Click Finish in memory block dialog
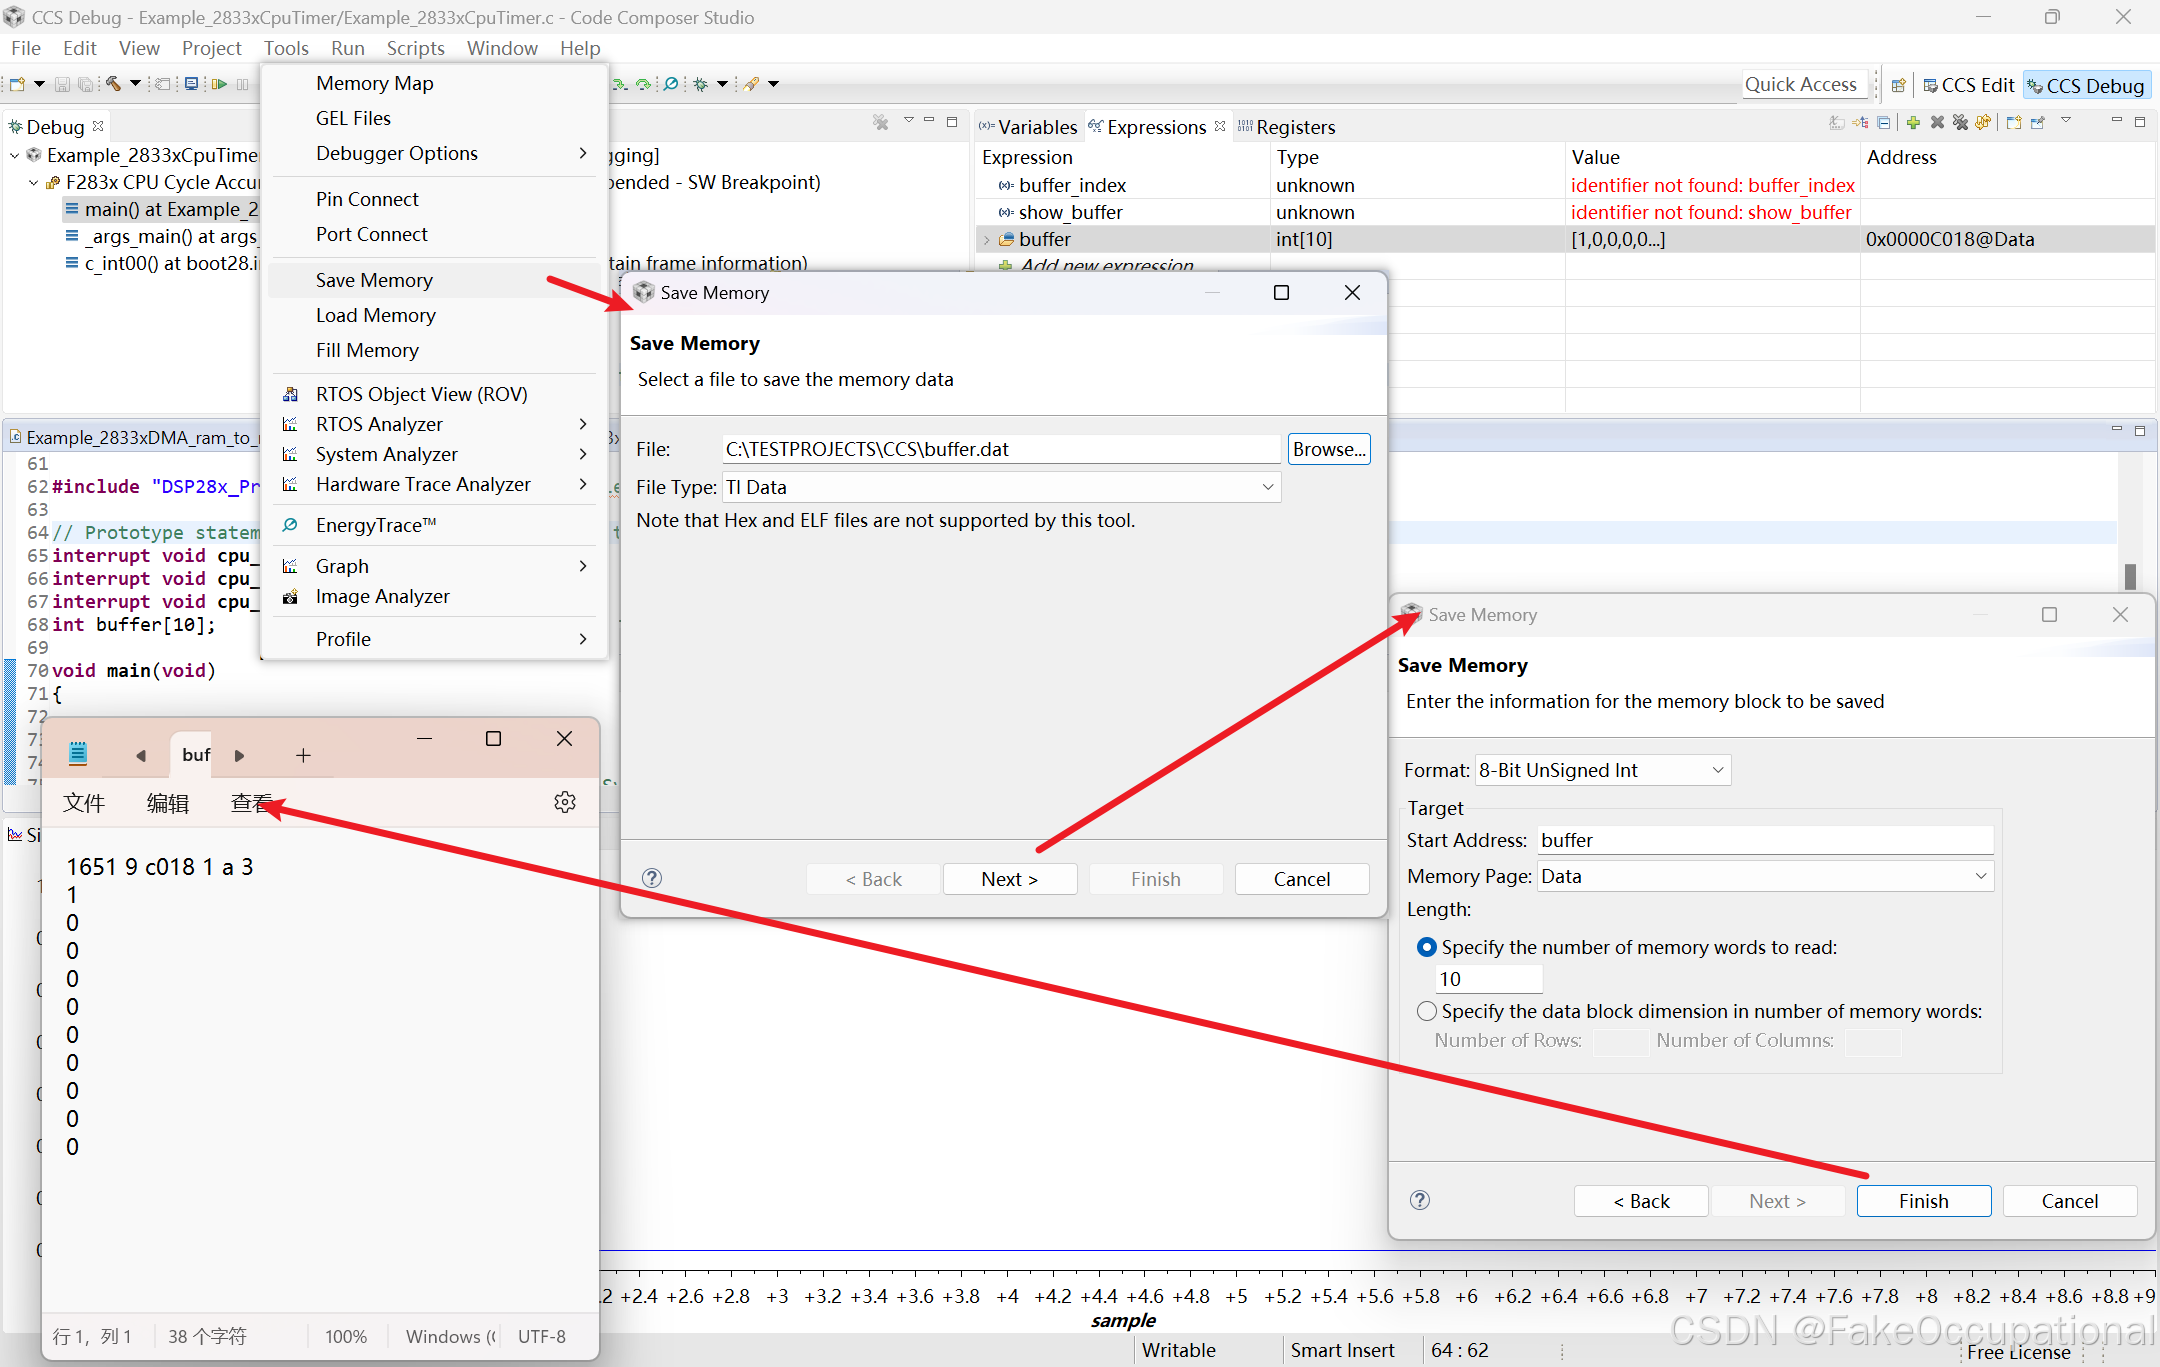Viewport: 2160px width, 1367px height. click(x=1923, y=1201)
